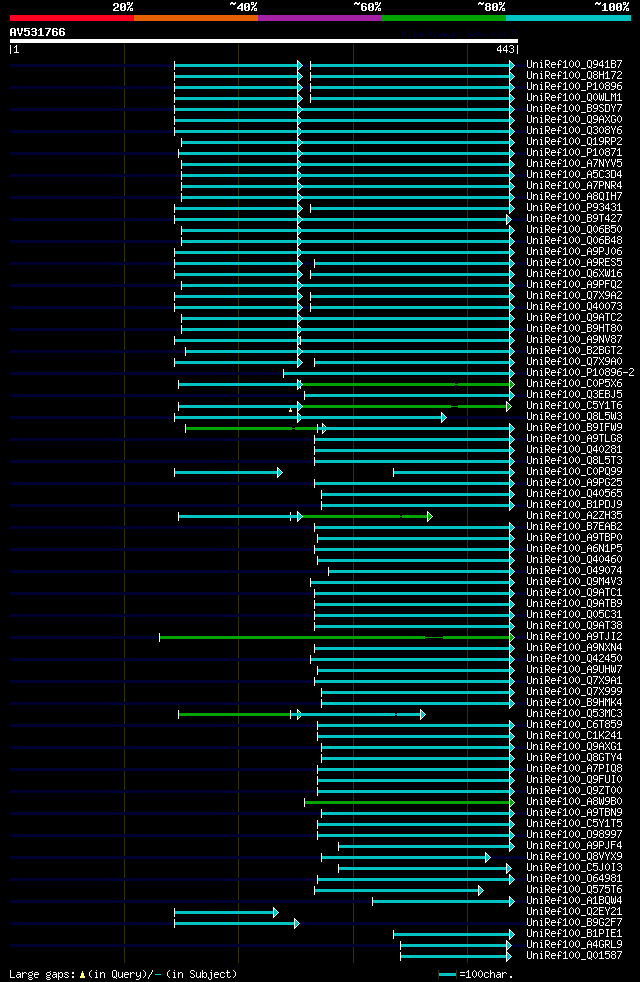Screen dimensions: 640x982
Task: Select the UniRef100_B9T427 label
Action: coord(574,219)
